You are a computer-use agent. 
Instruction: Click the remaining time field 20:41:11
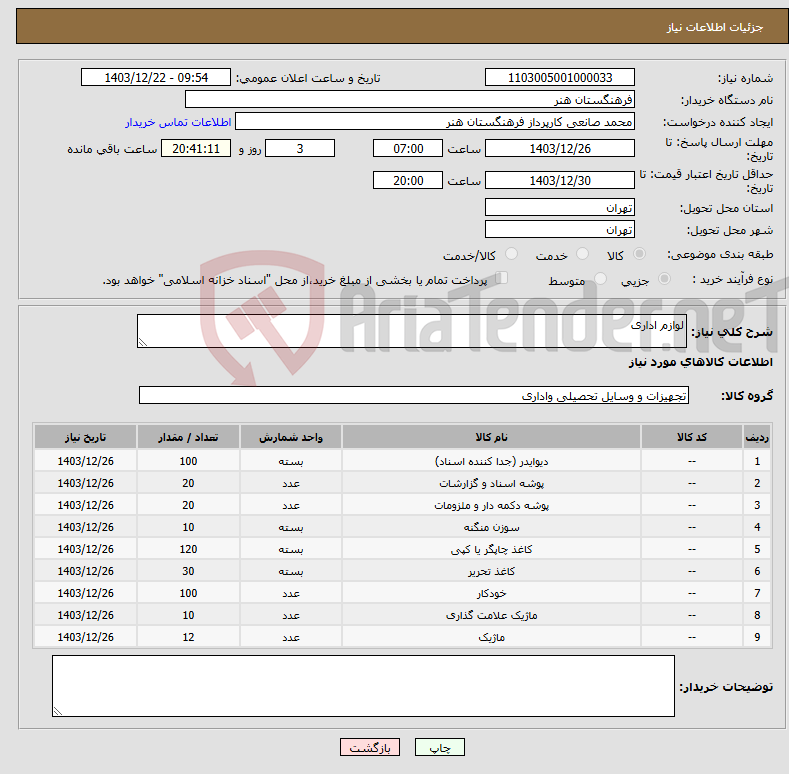(196, 148)
